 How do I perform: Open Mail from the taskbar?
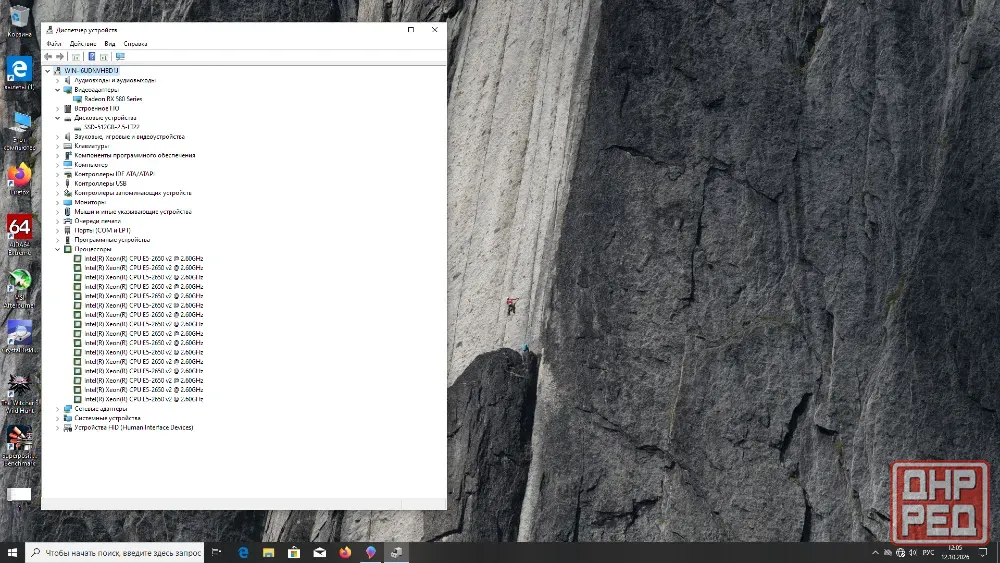[x=320, y=553]
